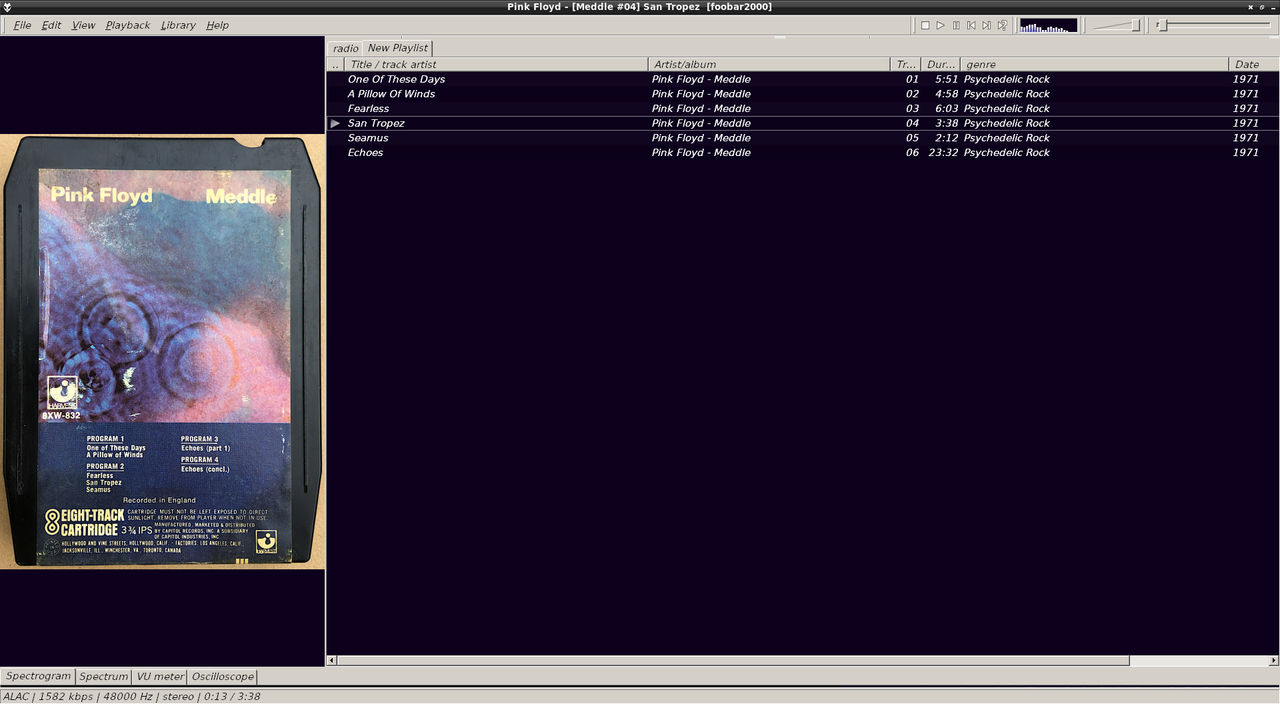
Task: Select the playing track San Tropez
Action: click(376, 123)
